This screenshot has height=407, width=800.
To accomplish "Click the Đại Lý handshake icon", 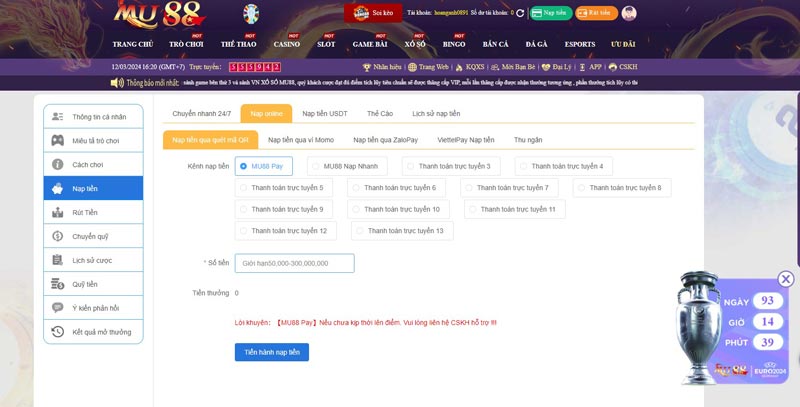I will pos(545,67).
